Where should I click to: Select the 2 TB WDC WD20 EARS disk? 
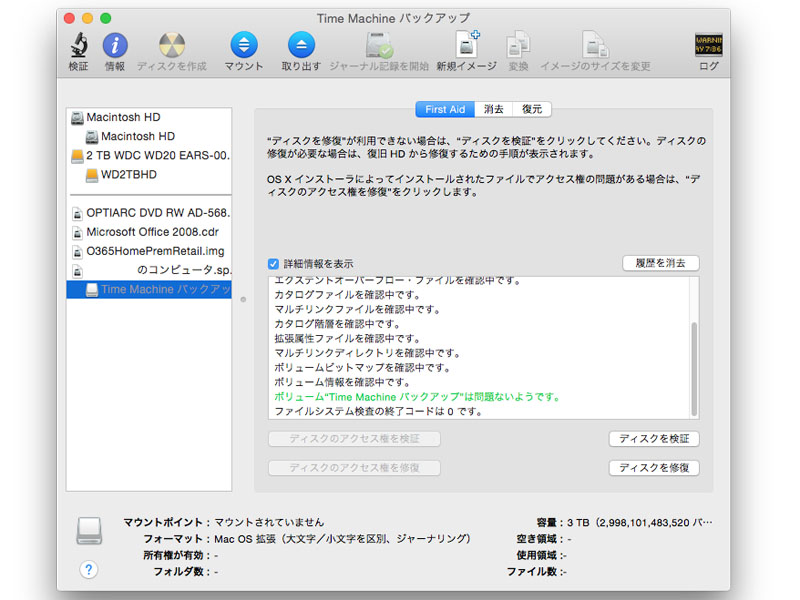[149, 156]
